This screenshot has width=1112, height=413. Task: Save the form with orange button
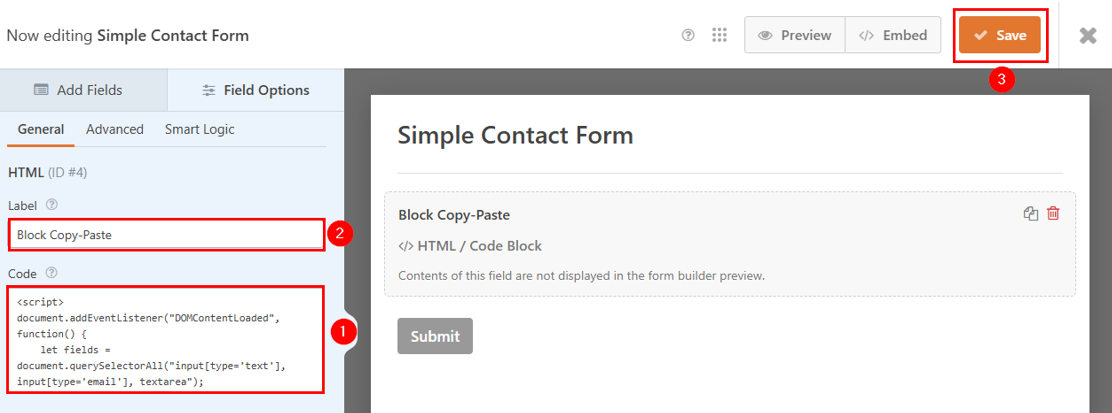(1000, 35)
